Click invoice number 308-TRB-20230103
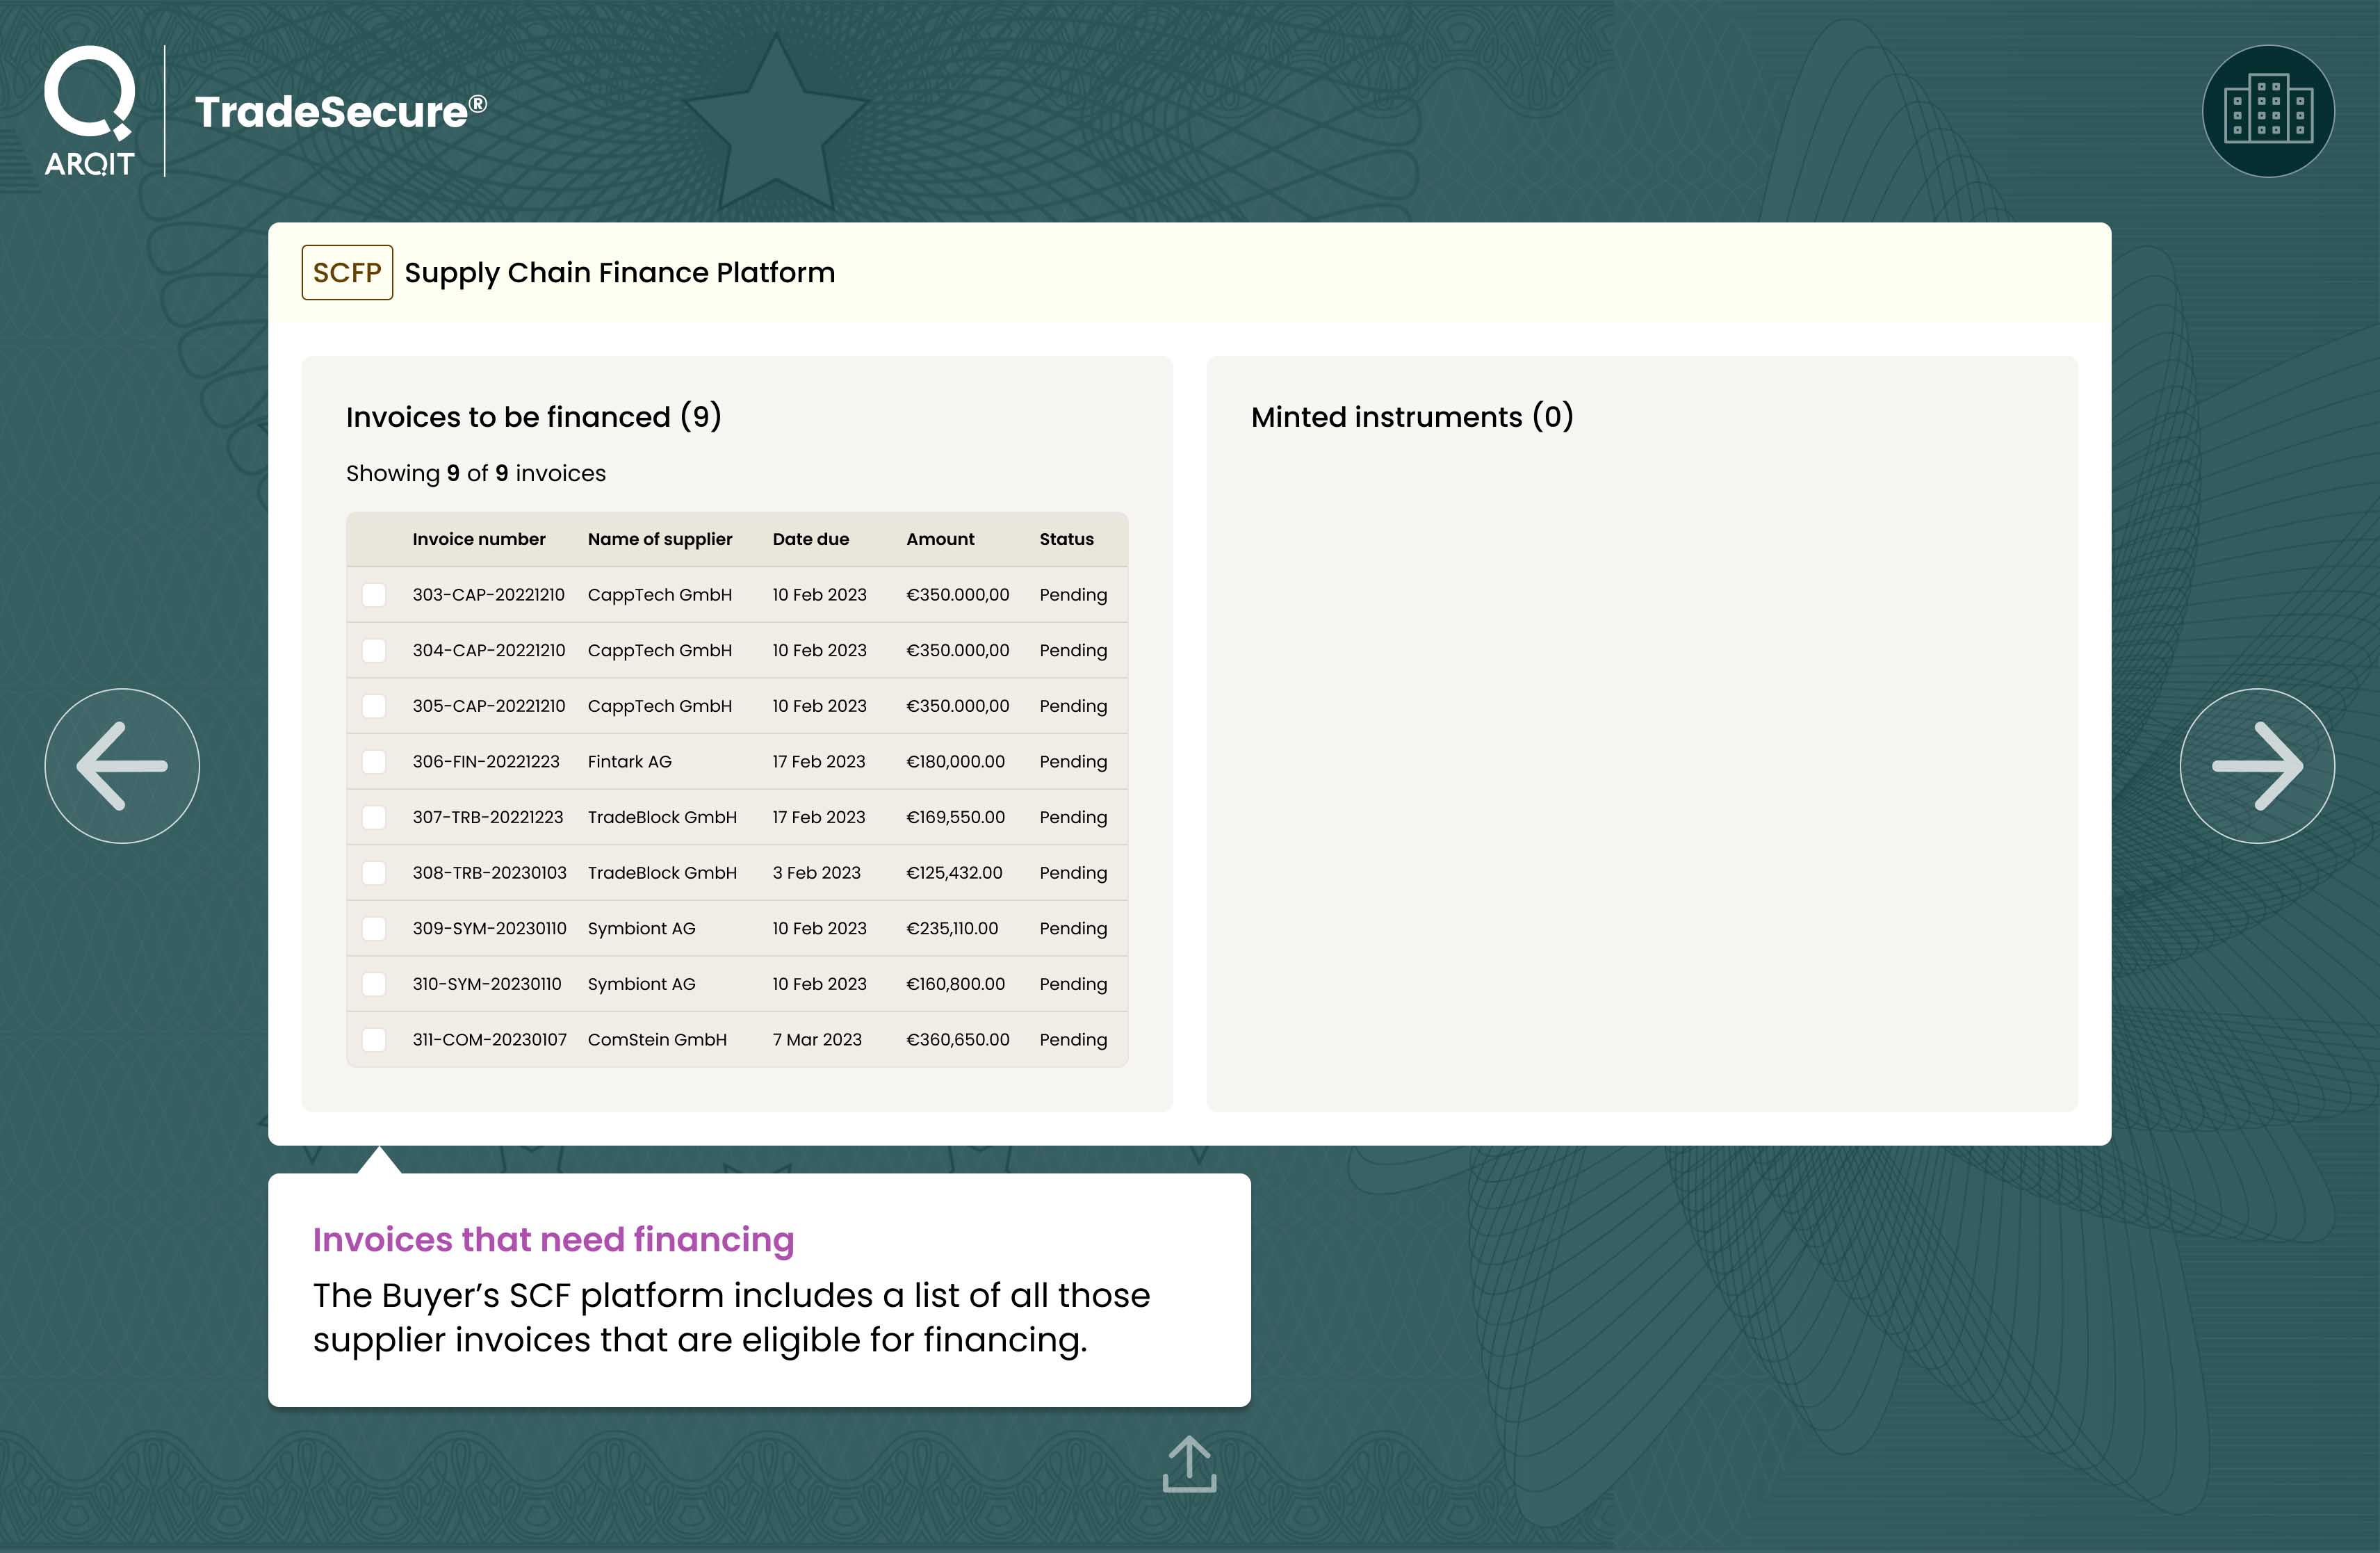Image resolution: width=2380 pixels, height=1553 pixels. tap(489, 873)
